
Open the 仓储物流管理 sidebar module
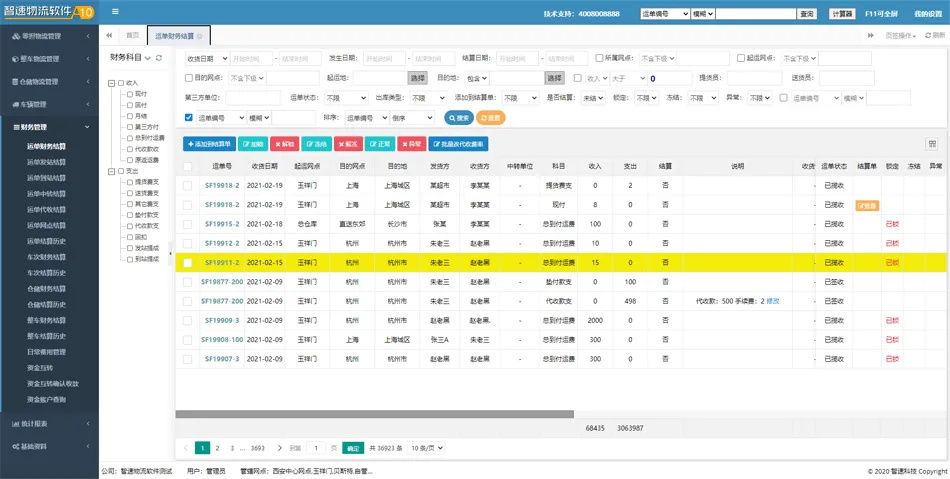tap(50, 82)
